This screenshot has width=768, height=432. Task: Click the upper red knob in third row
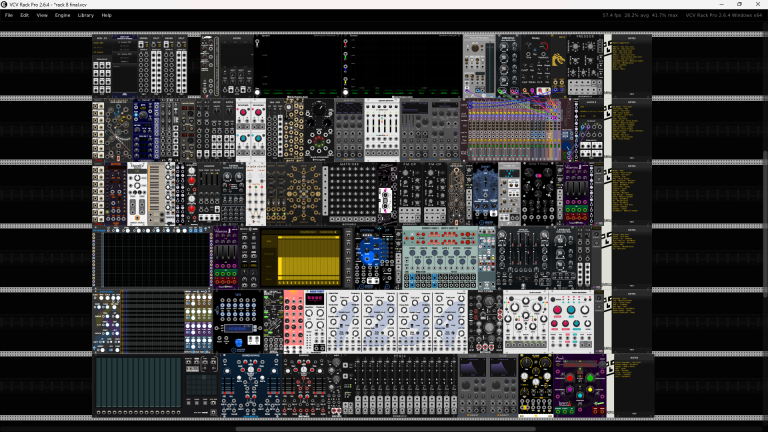[192, 181]
